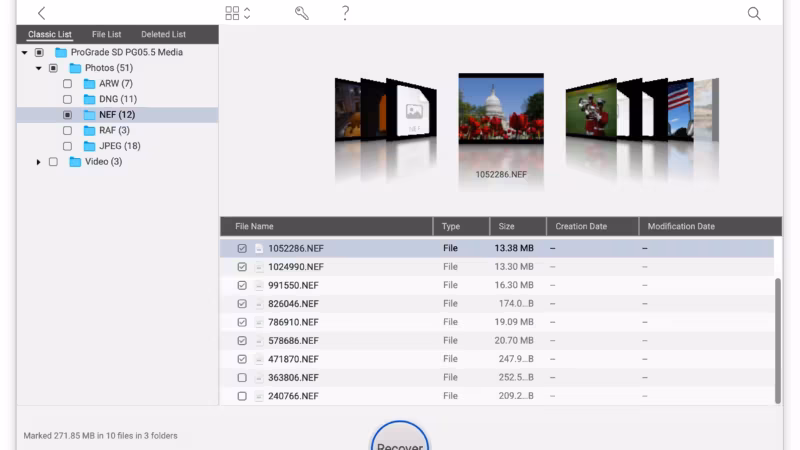The width and height of the screenshot is (800, 450).
Task: Select the JPEG (18) folder icon
Action: [x=89, y=146]
